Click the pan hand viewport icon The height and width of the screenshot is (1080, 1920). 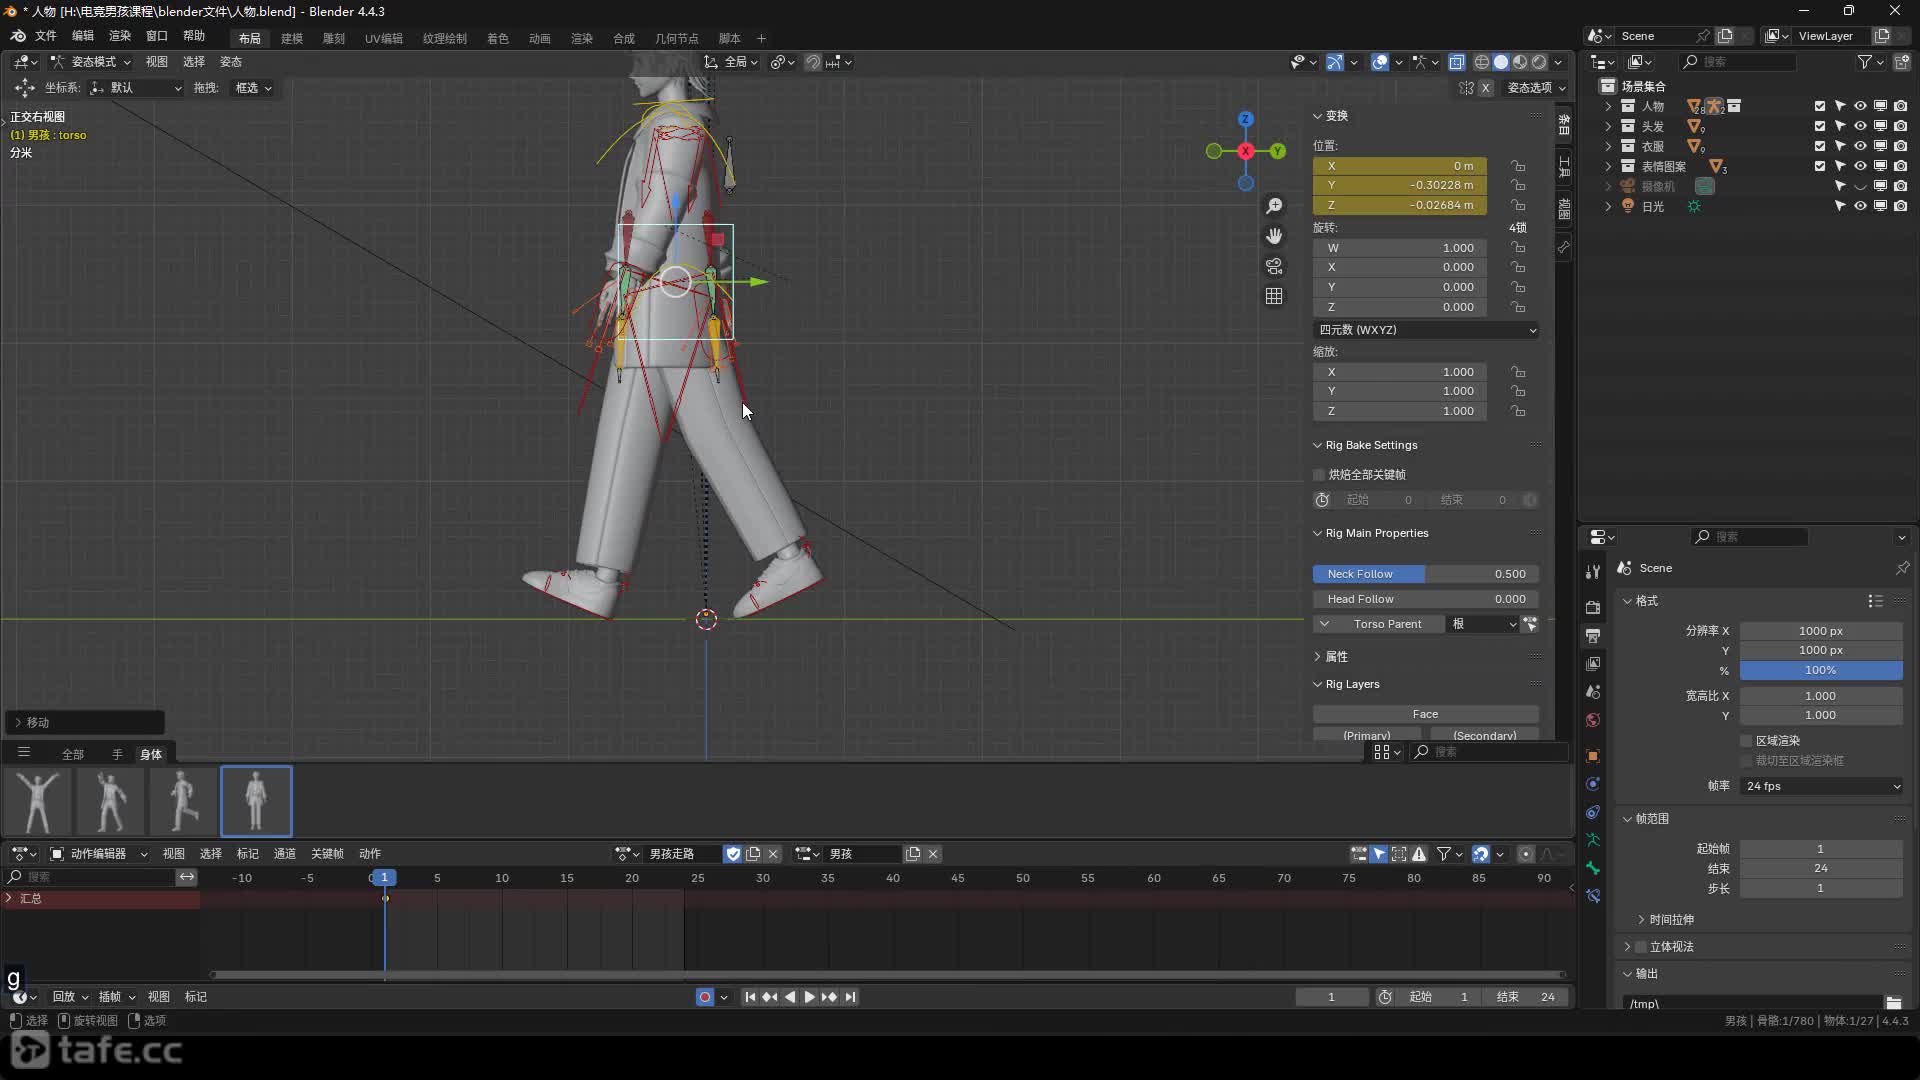[1274, 236]
